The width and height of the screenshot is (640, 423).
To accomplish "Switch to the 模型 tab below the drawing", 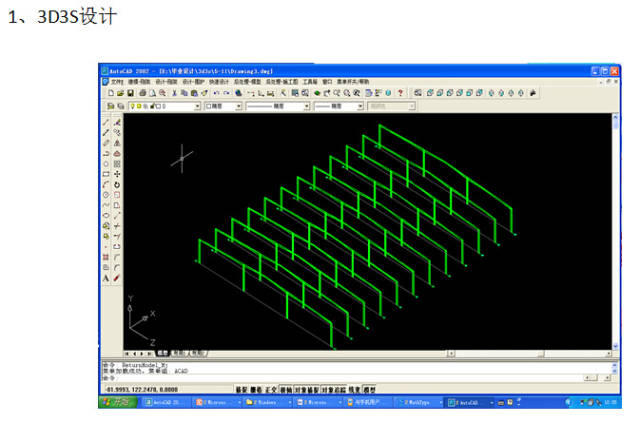I will pos(163,353).
